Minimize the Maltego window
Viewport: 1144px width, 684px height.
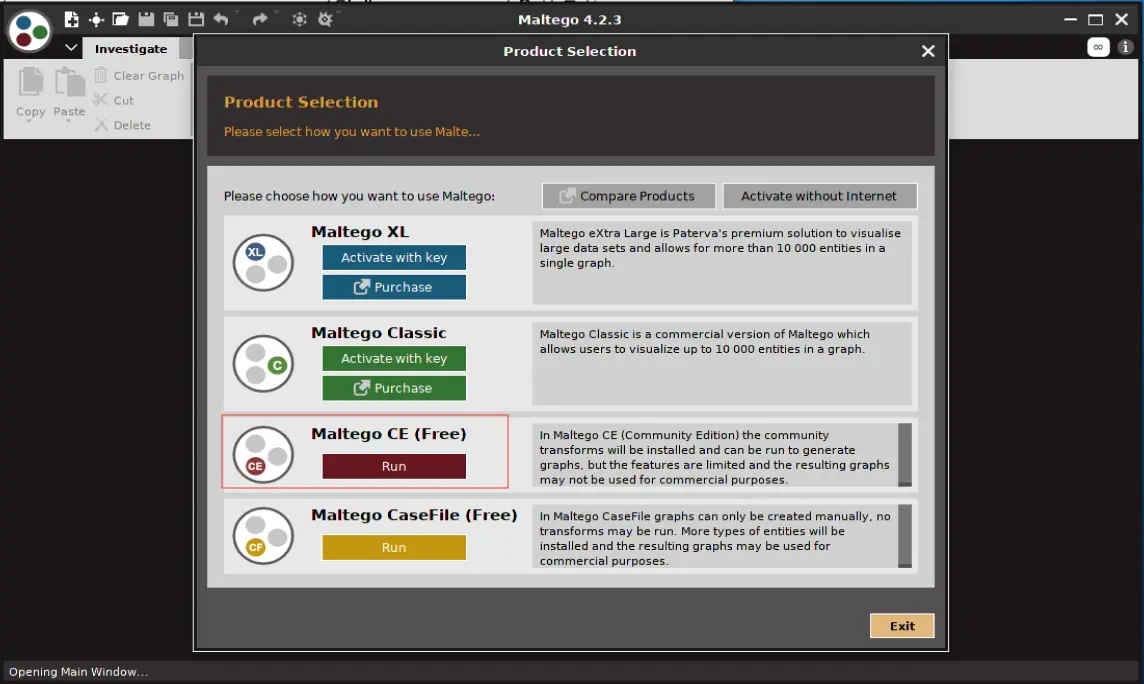coord(1070,20)
